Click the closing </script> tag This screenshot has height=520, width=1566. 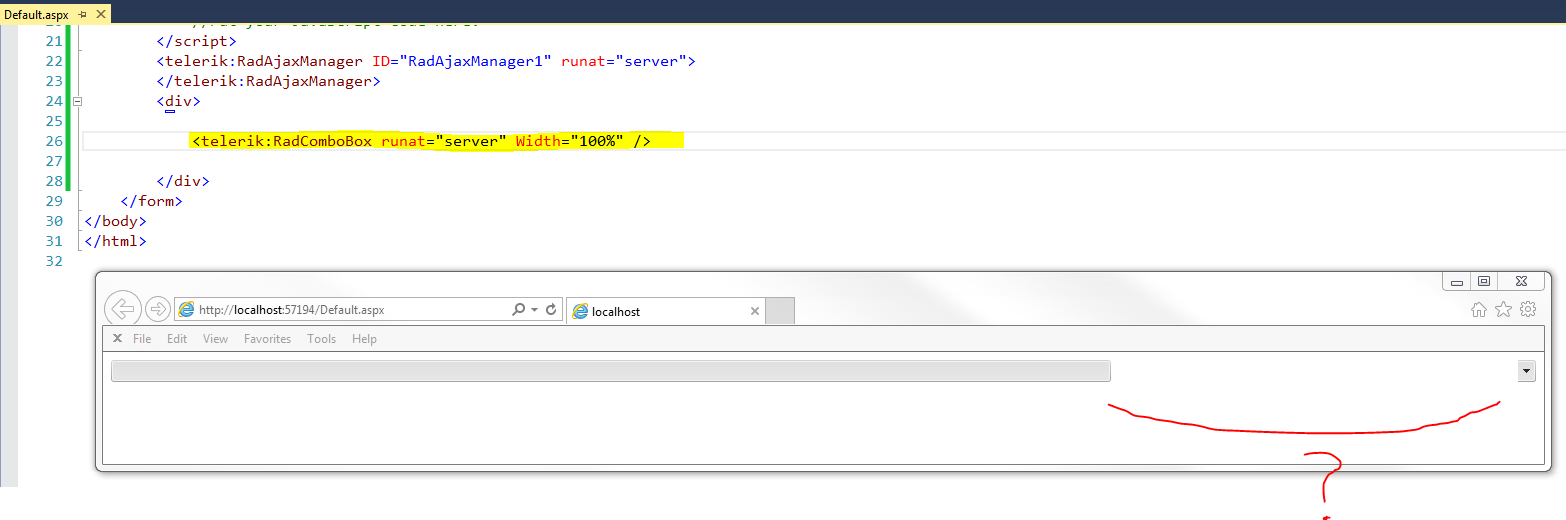196,41
